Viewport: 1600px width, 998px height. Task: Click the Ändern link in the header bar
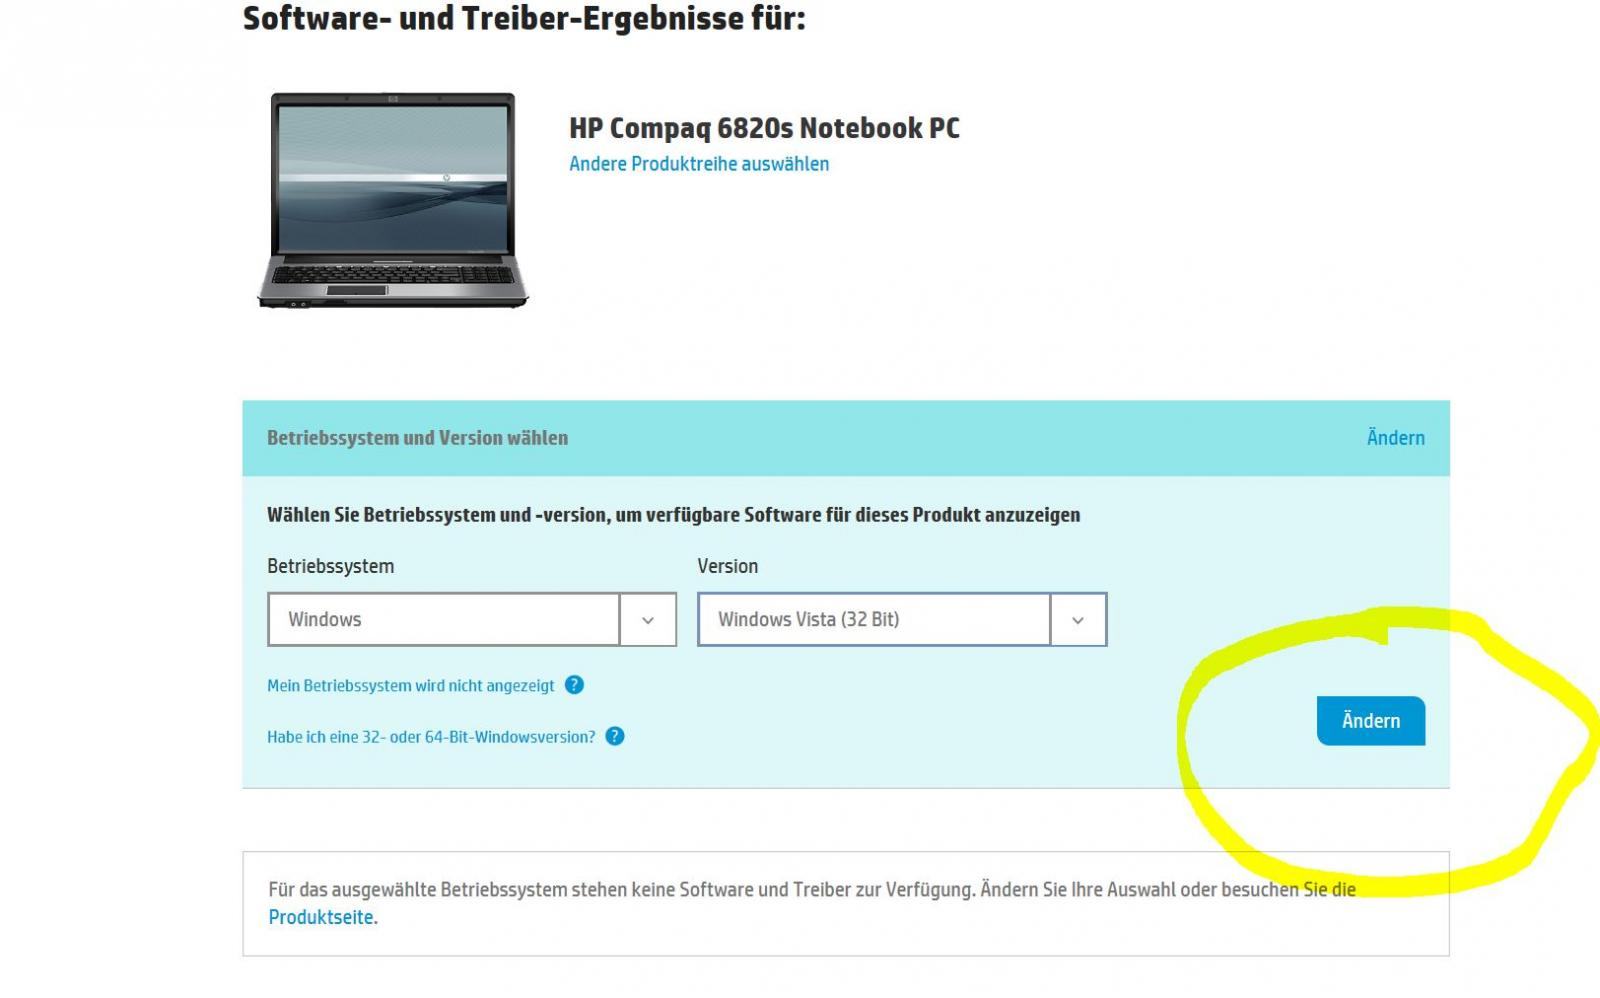point(1395,437)
